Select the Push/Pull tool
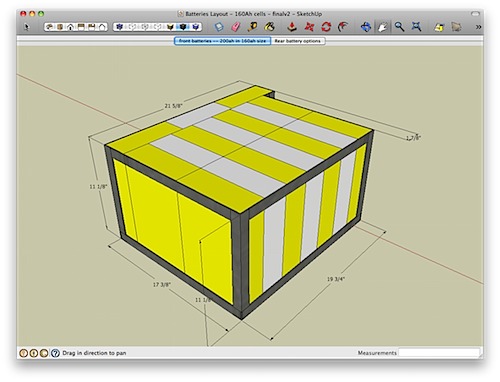500x382 pixels. 292,27
